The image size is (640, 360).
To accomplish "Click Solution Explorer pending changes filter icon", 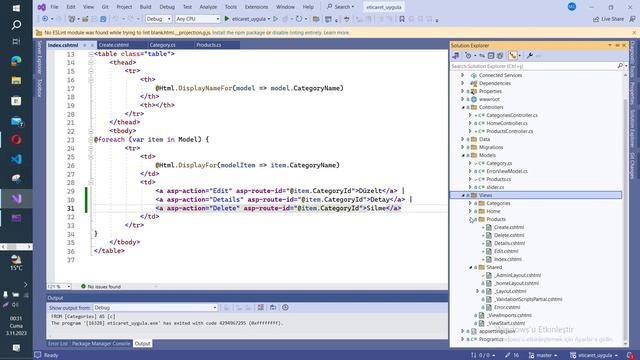I will 468,56.
